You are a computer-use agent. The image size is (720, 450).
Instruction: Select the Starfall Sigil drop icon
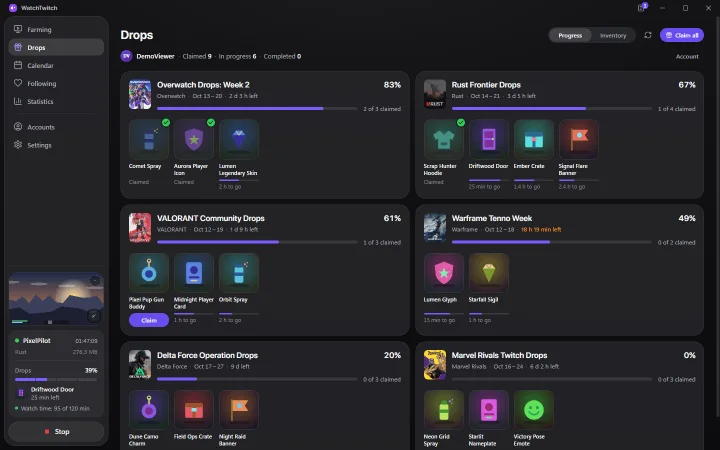click(x=489, y=273)
